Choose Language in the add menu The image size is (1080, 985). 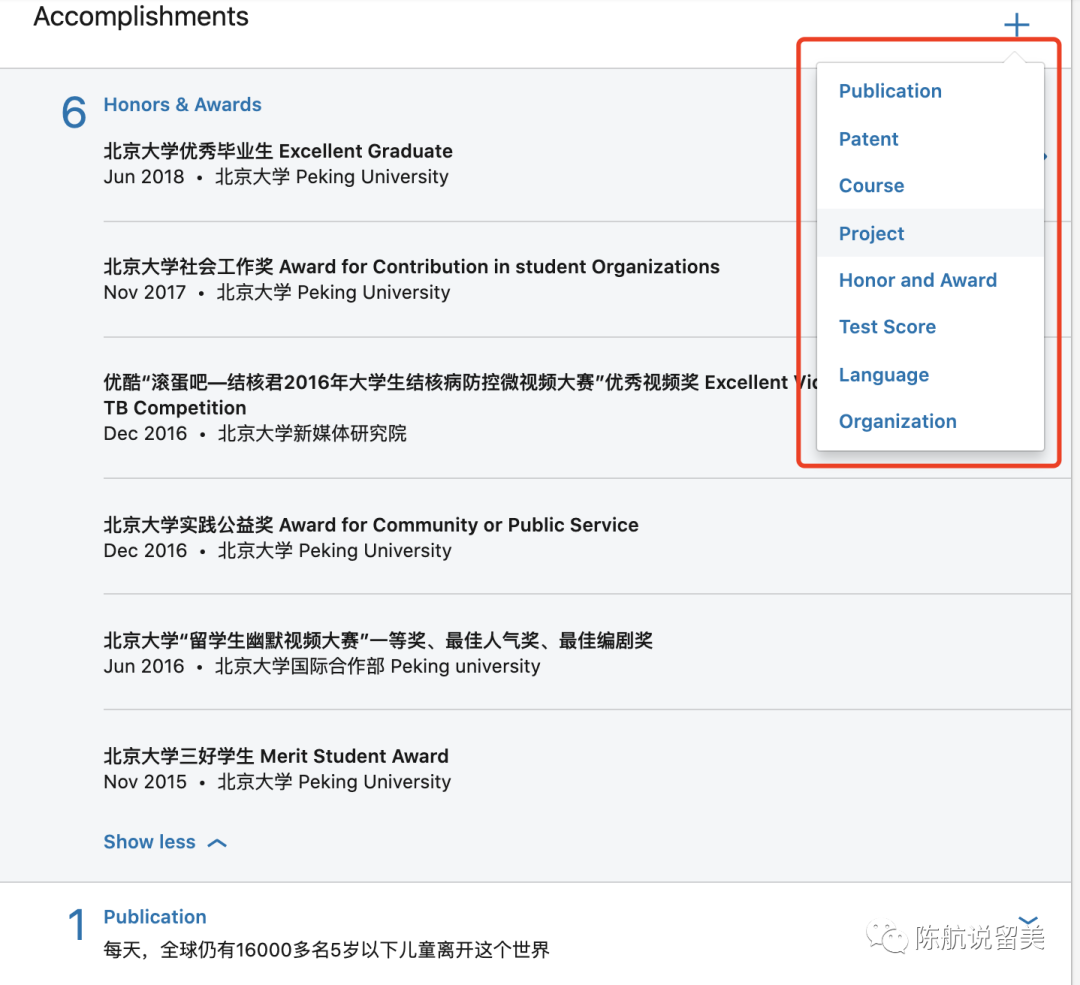point(883,375)
